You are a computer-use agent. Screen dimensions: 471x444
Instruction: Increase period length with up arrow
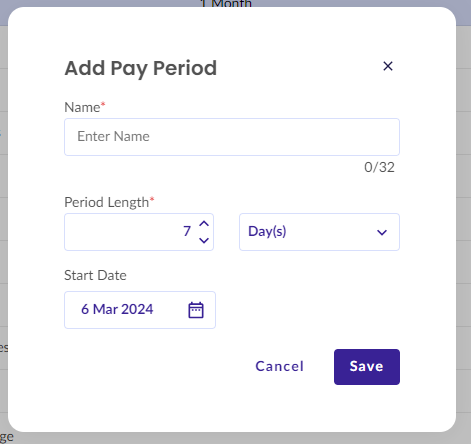point(204,224)
